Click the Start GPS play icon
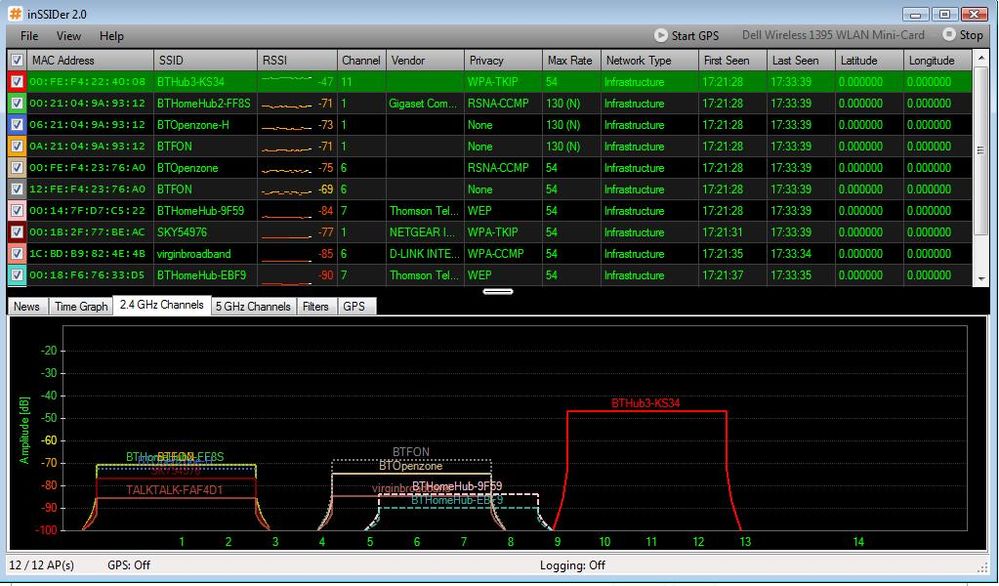 pos(661,36)
